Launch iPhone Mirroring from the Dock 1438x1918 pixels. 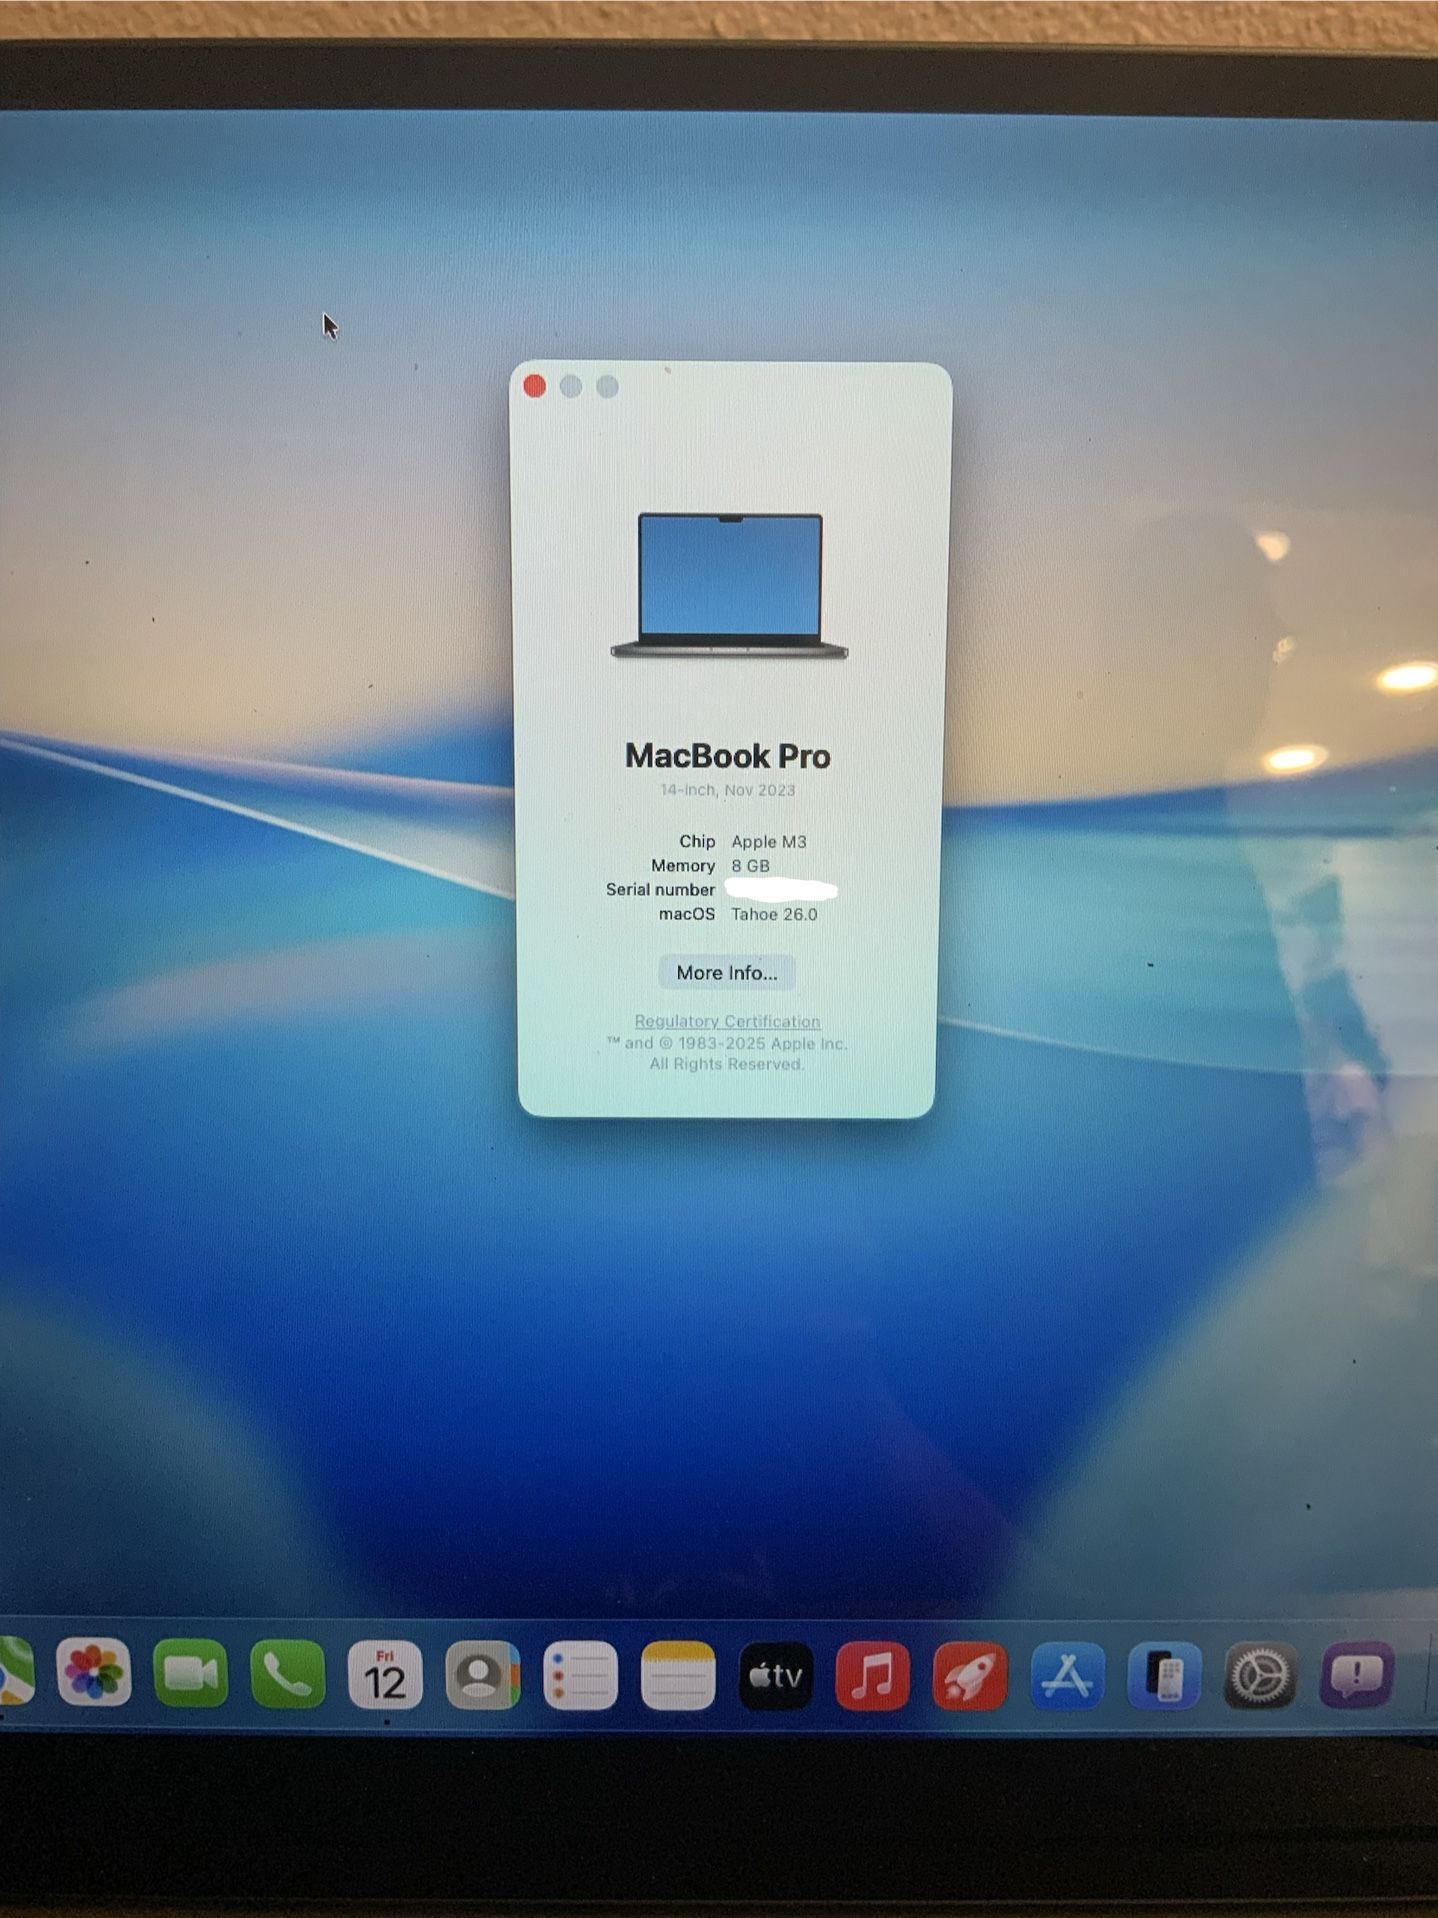coord(1164,1676)
